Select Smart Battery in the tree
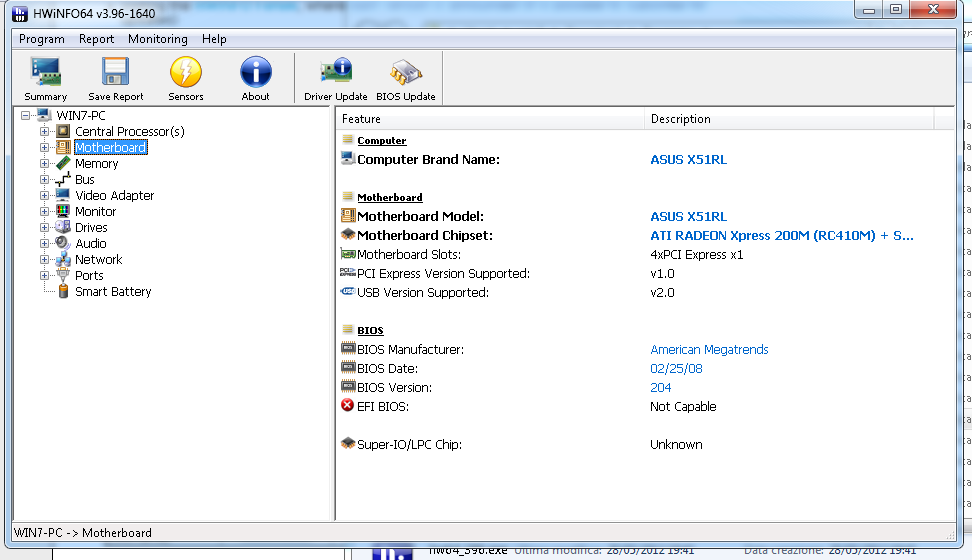The width and height of the screenshot is (972, 560). tap(113, 291)
